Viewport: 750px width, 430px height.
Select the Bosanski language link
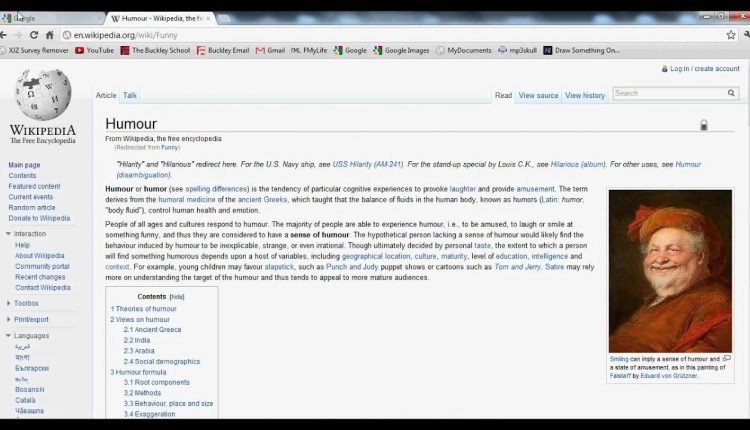point(30,389)
